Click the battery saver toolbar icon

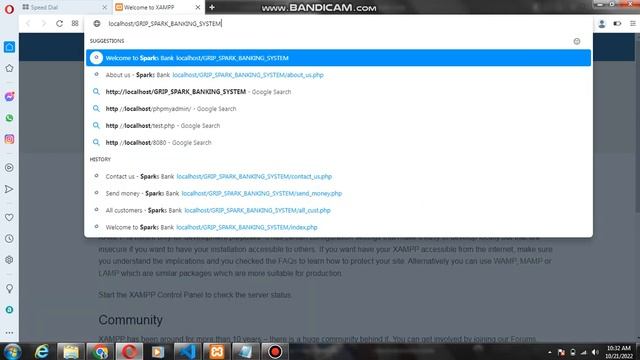coord(617,24)
